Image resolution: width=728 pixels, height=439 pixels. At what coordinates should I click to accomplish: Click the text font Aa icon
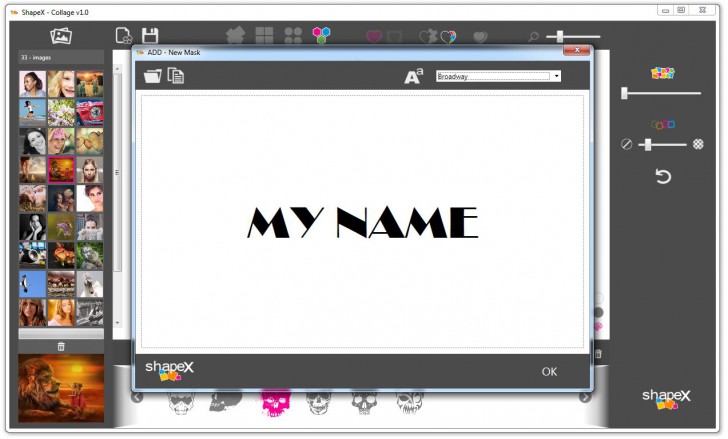[413, 76]
